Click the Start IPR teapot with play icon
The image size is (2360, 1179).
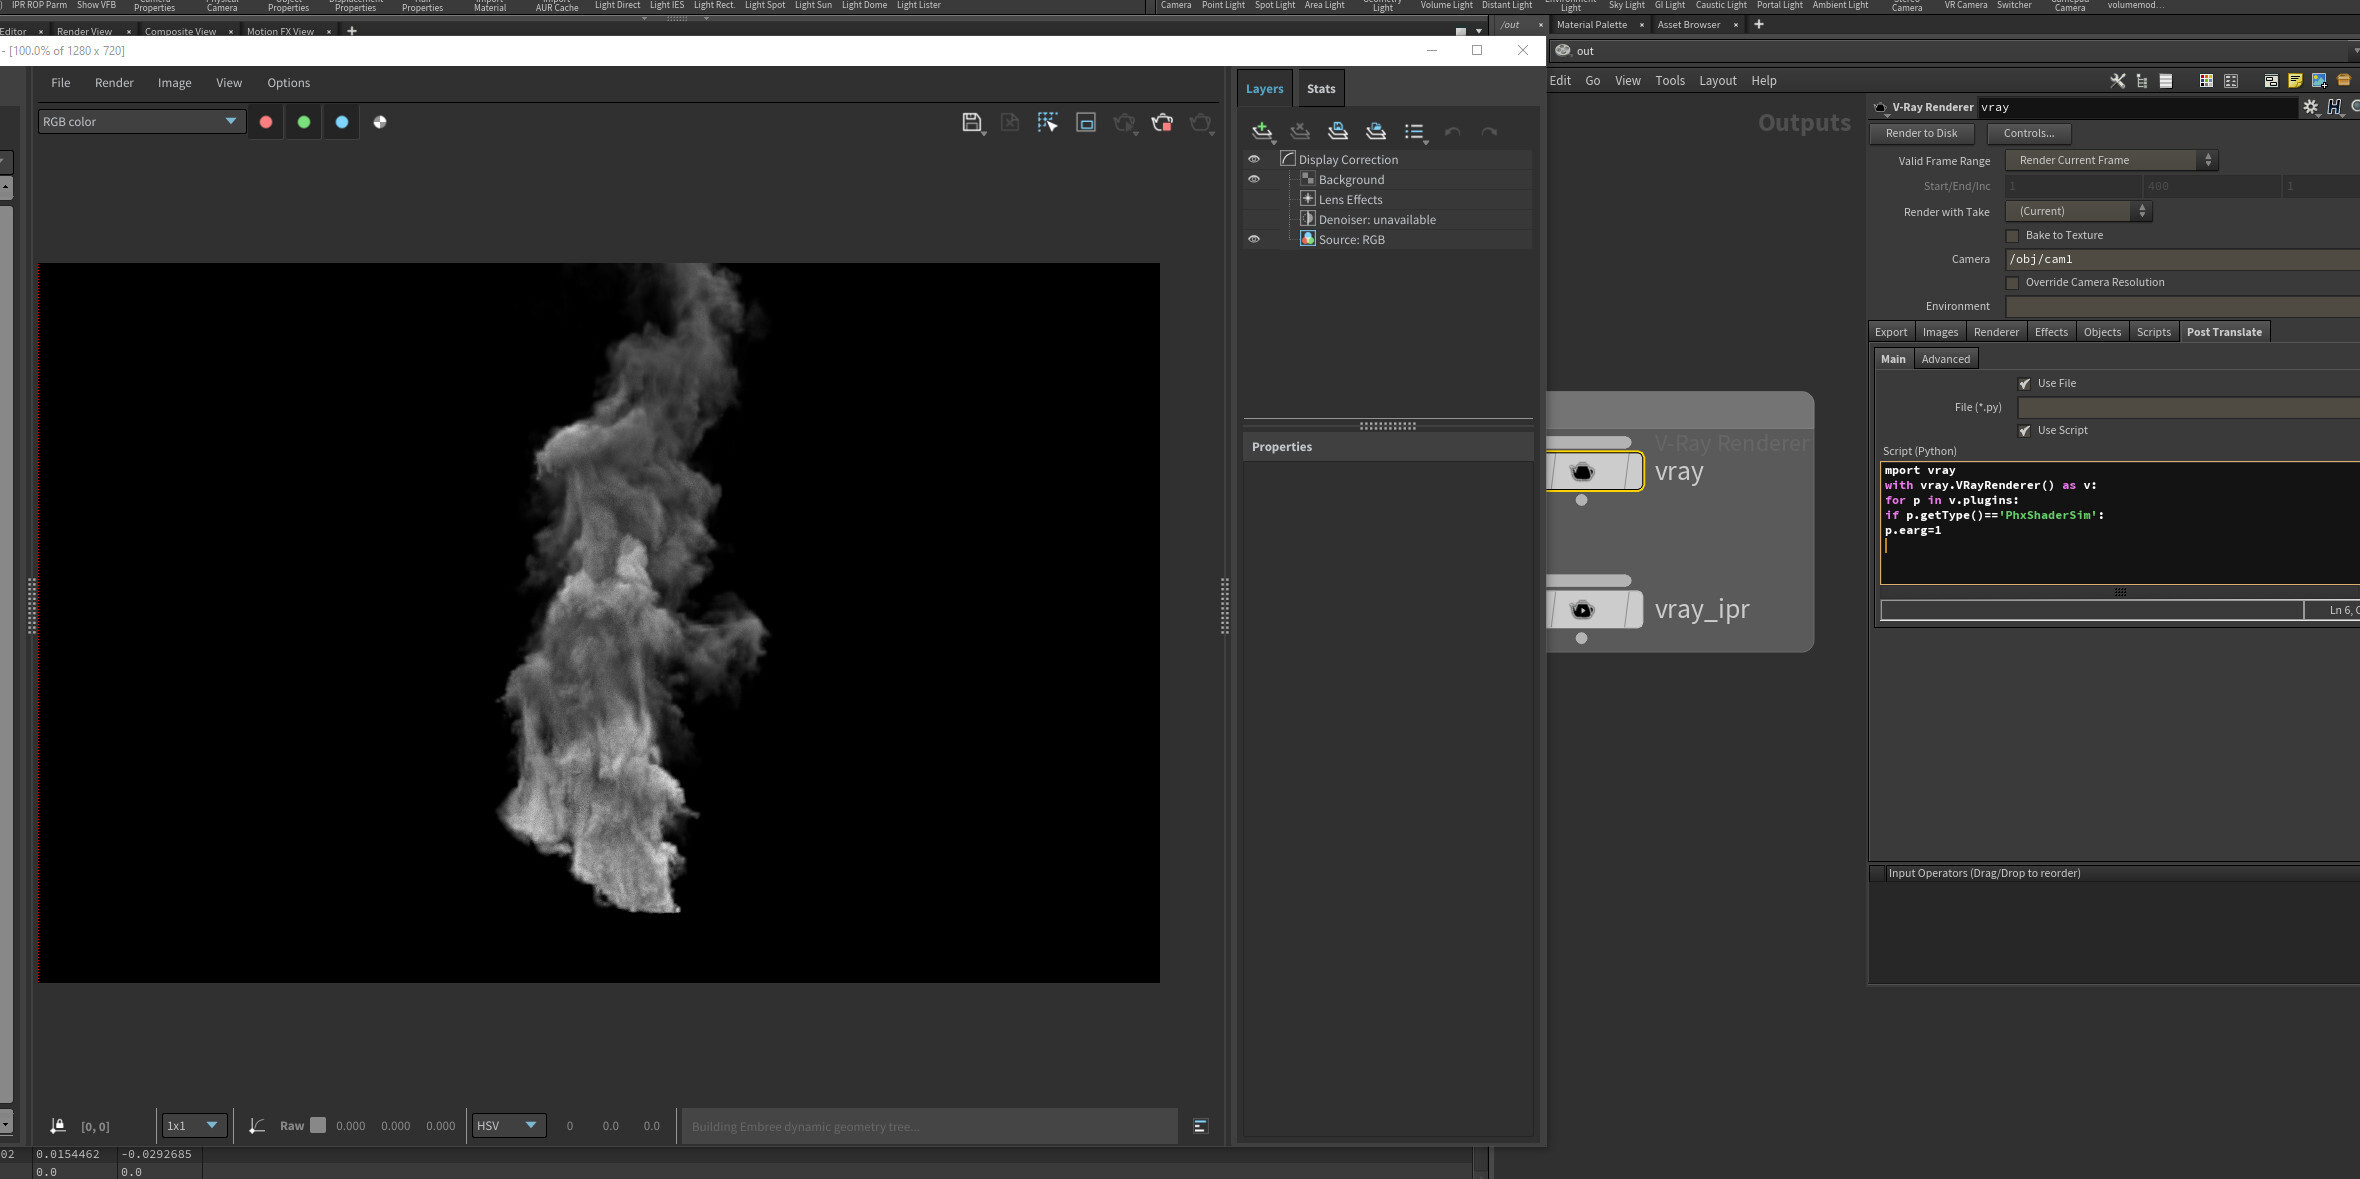1124,122
